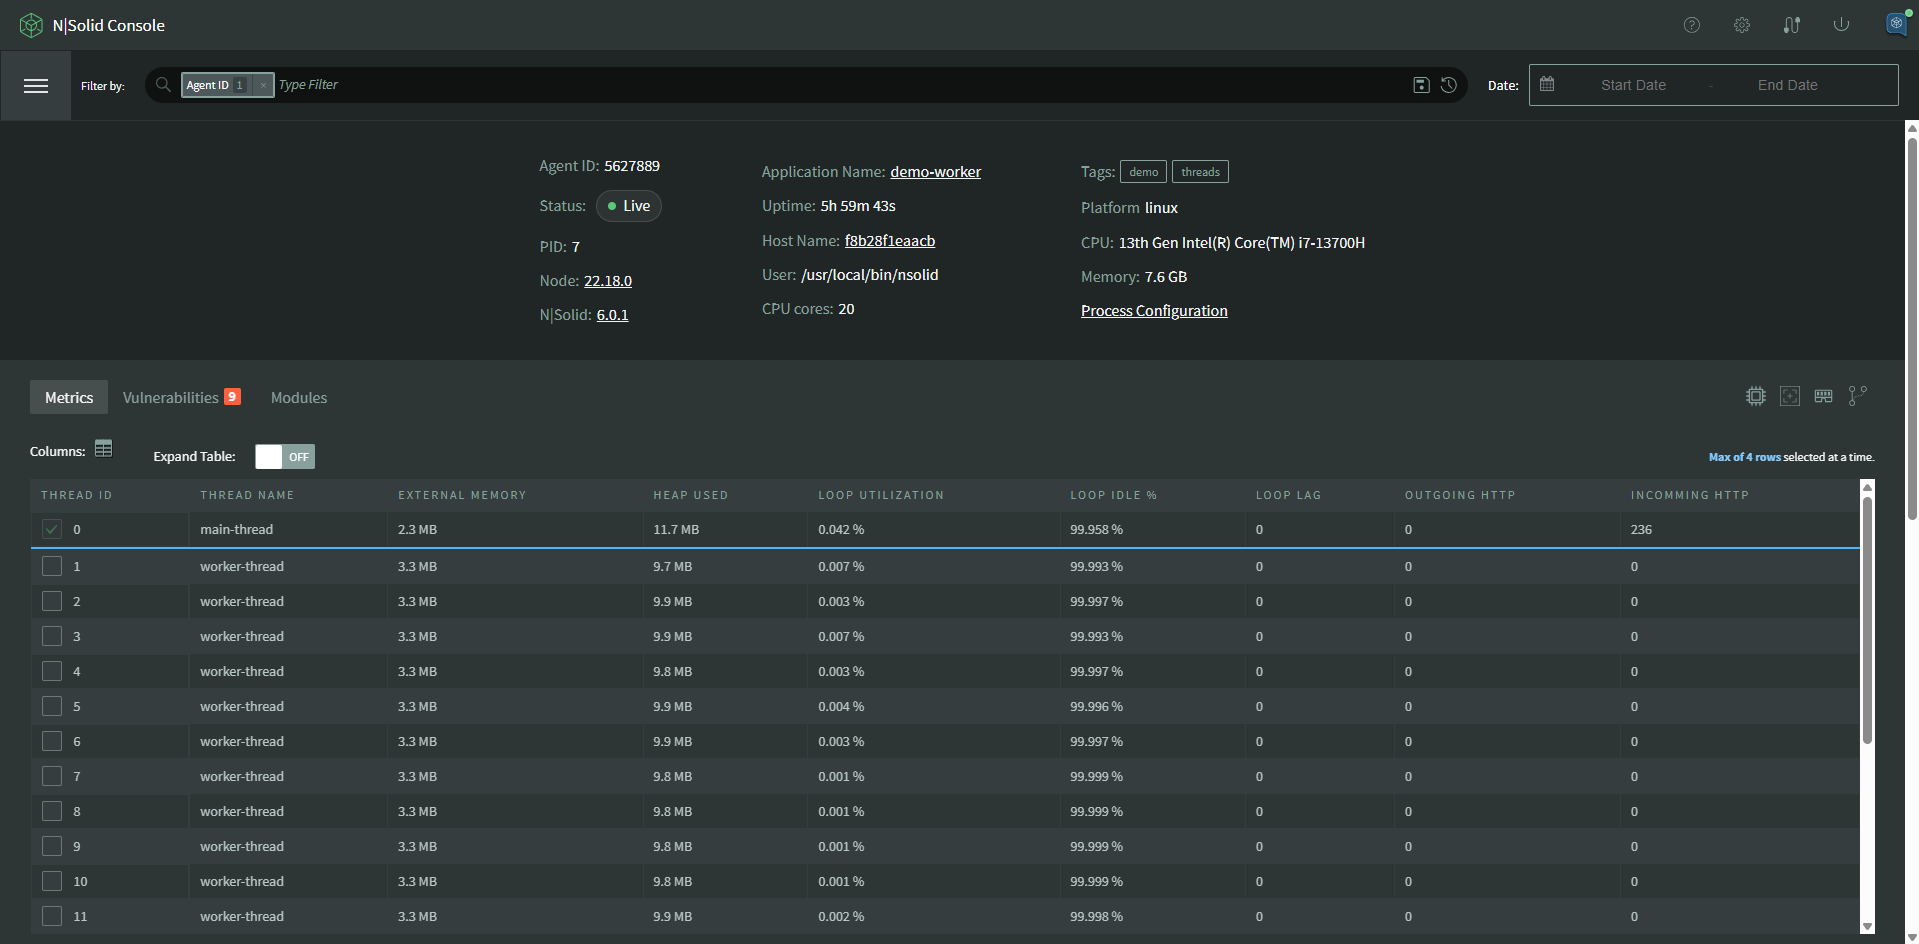Select the checkbox for worker-thread 3
This screenshot has width=1919, height=944.
(53, 636)
